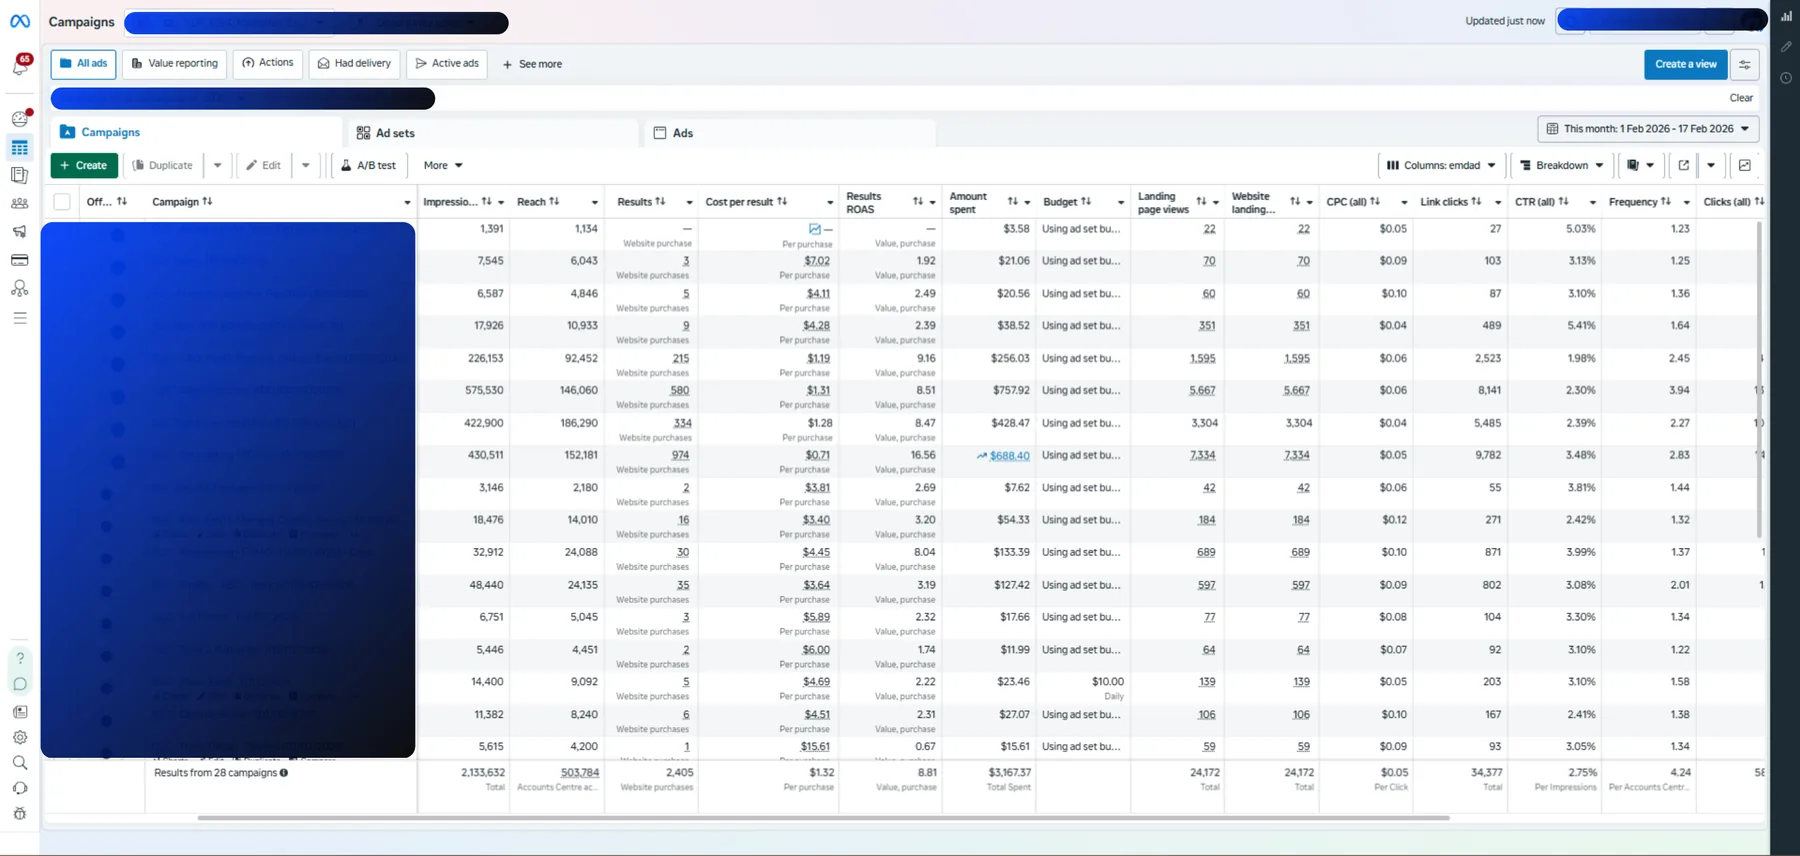The image size is (1800, 856).
Task: Open view filter sliders button beside Create a view
Action: (1744, 64)
